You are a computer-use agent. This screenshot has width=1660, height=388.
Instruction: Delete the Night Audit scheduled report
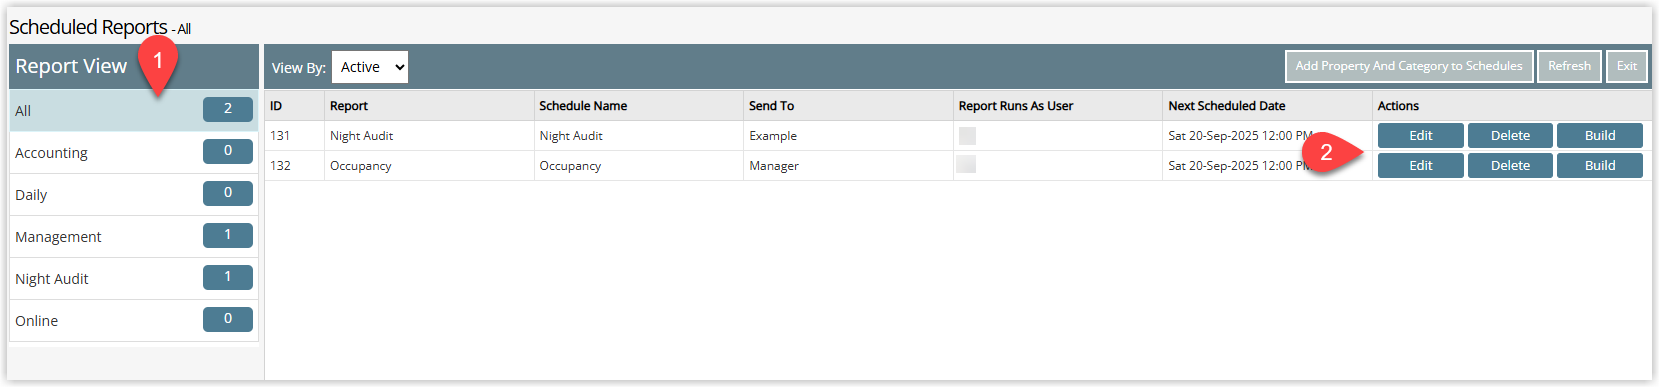[1510, 136]
